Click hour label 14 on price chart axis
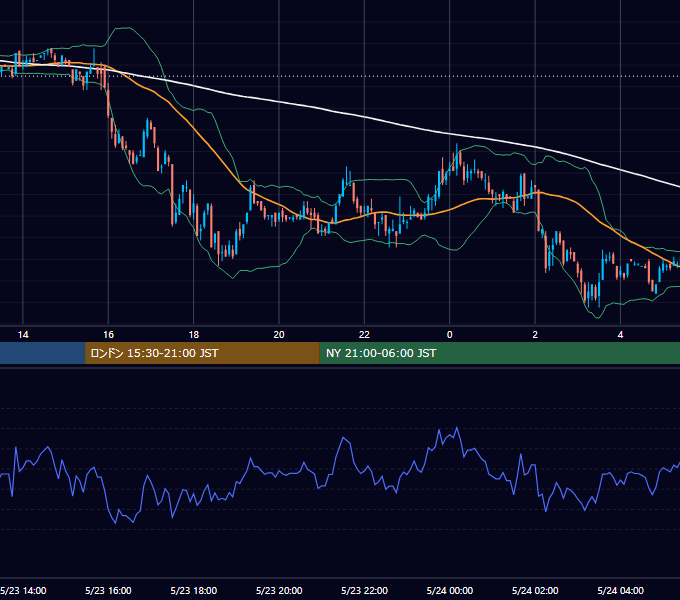The width and height of the screenshot is (680, 600). click(23, 335)
